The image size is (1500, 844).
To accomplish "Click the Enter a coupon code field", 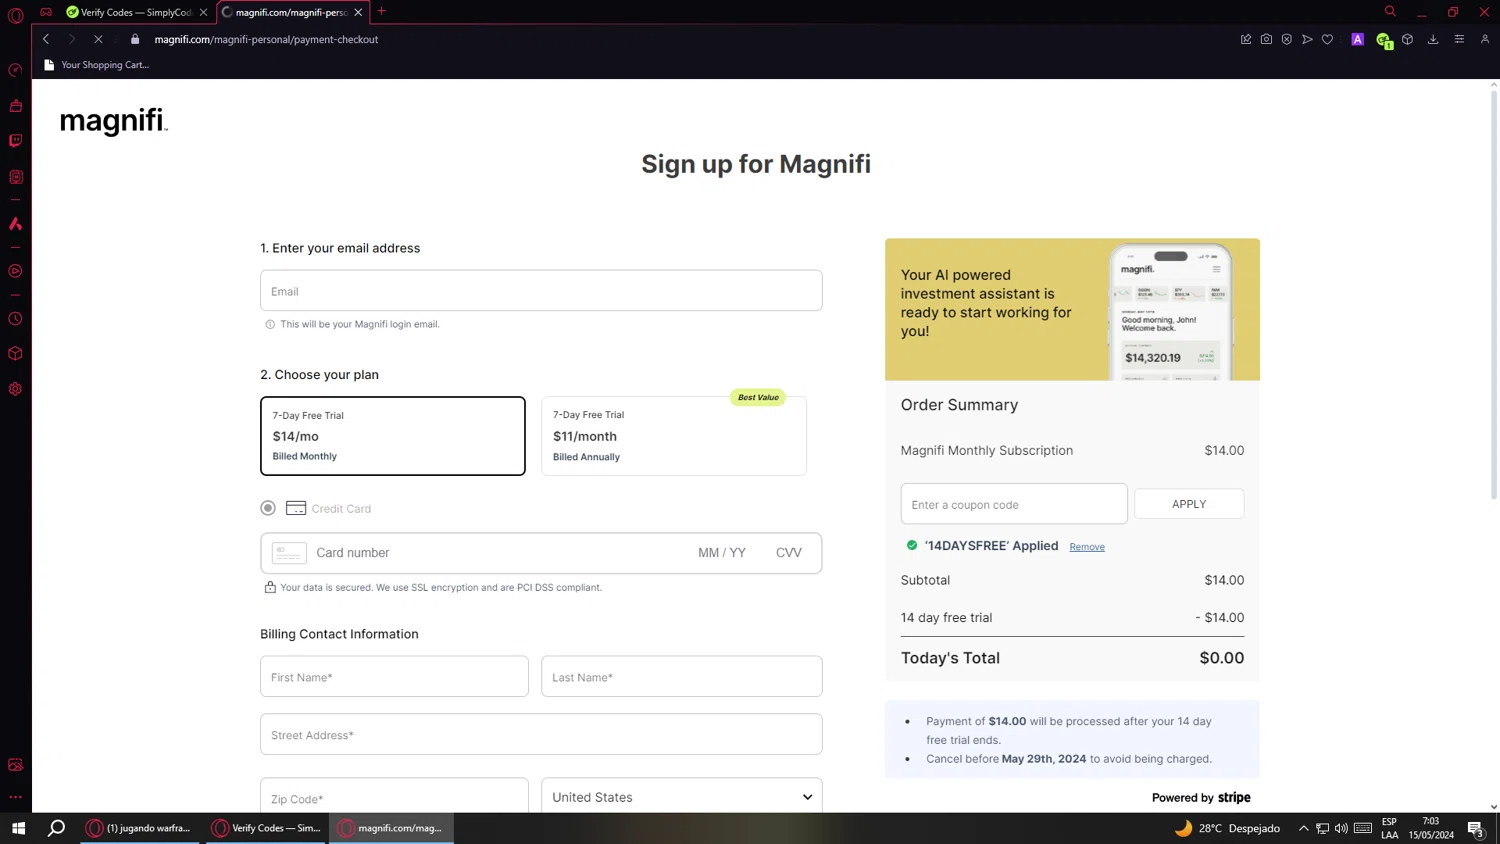I will tap(1014, 504).
